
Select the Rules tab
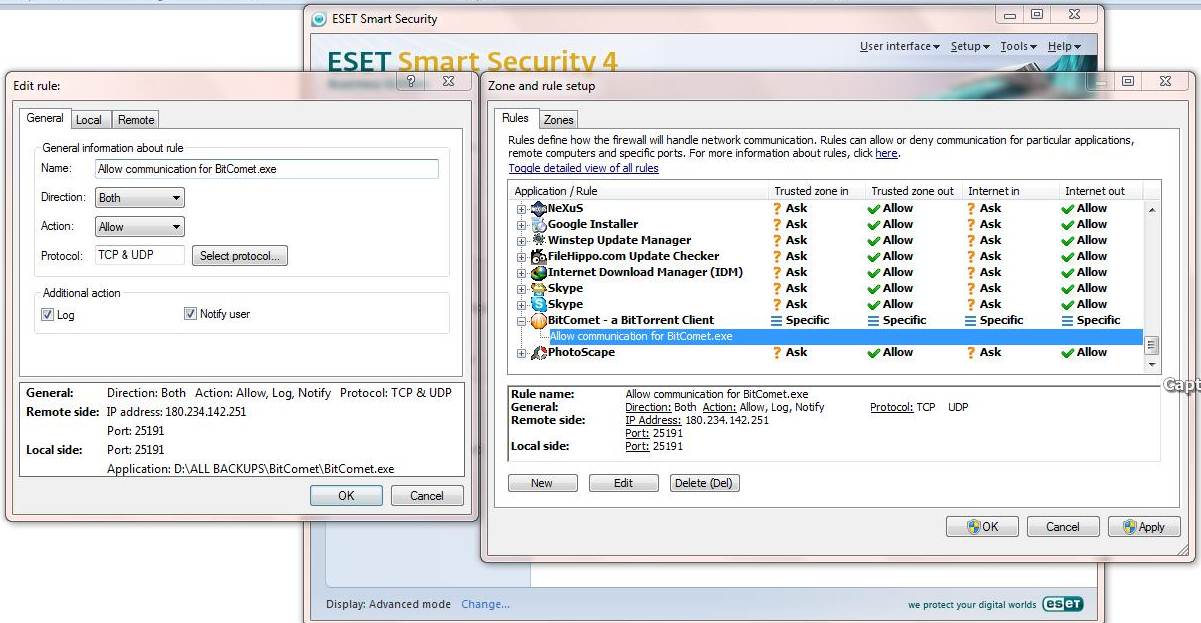pos(516,118)
